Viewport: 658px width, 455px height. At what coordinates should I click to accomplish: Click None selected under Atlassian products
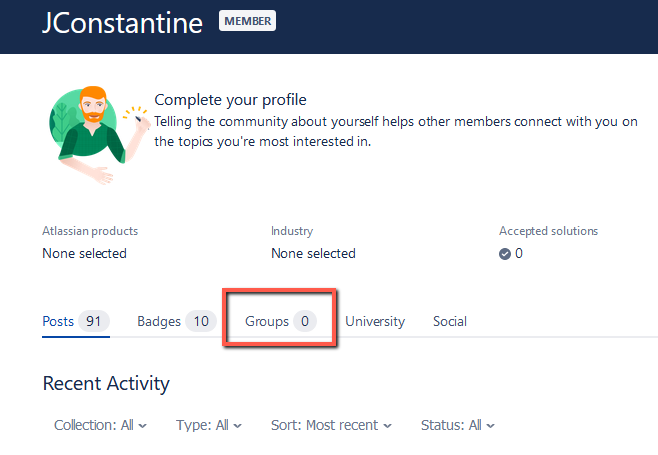tap(84, 254)
